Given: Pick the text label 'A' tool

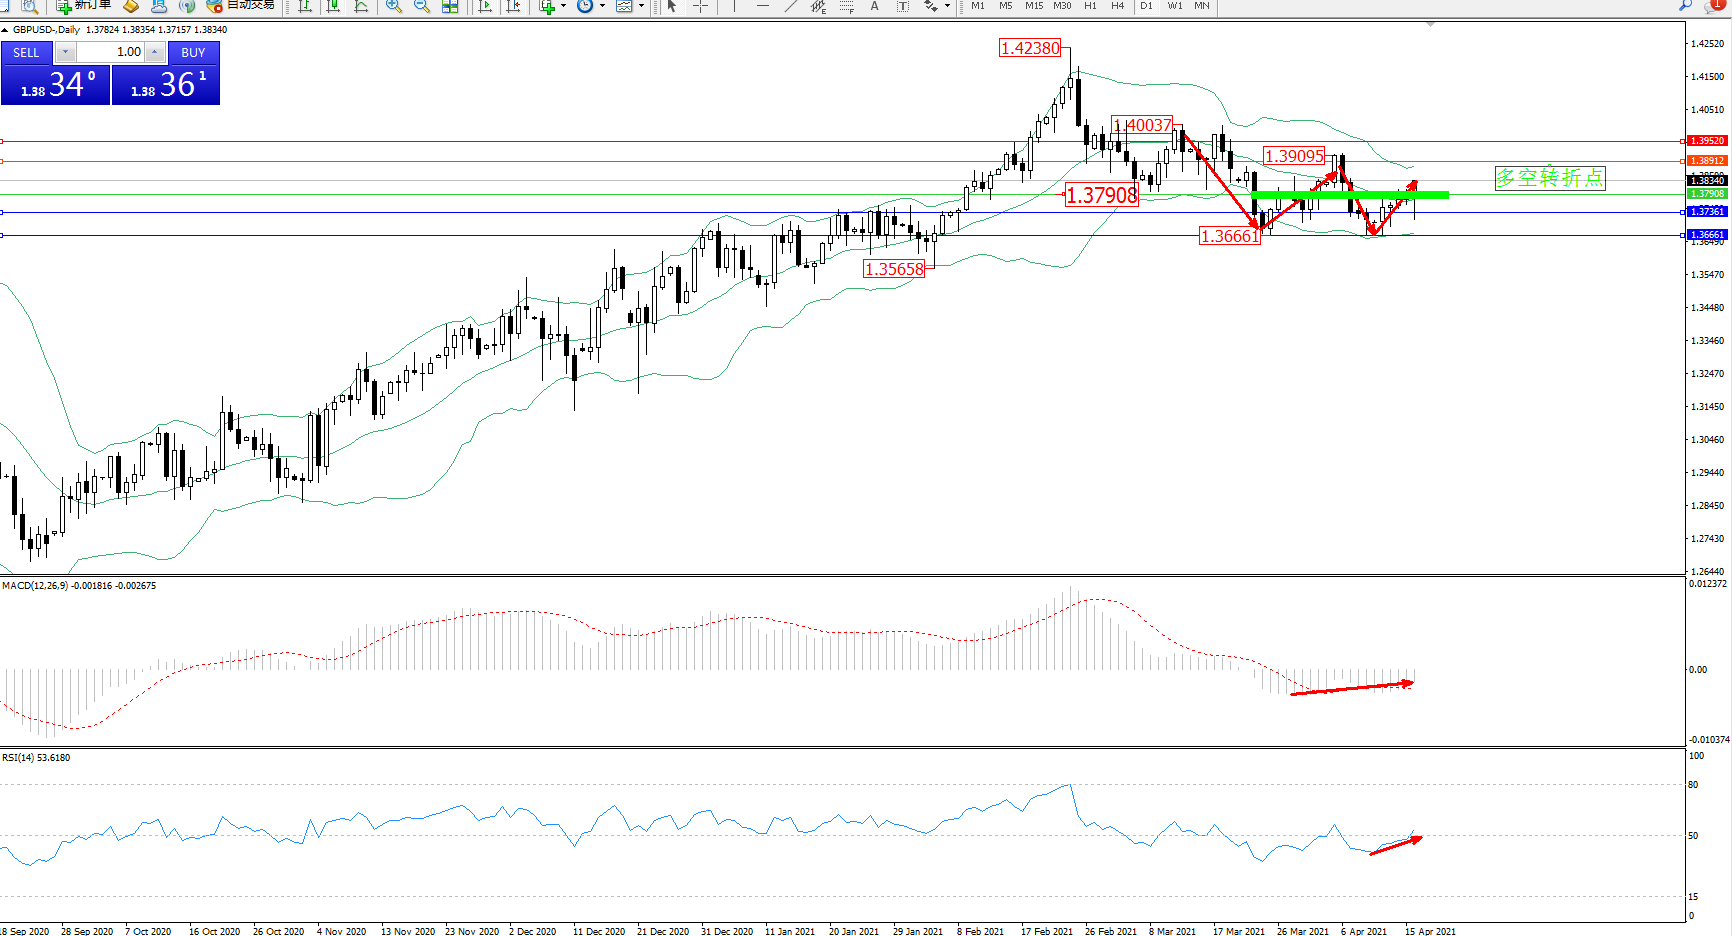Looking at the screenshot, I should 874,6.
